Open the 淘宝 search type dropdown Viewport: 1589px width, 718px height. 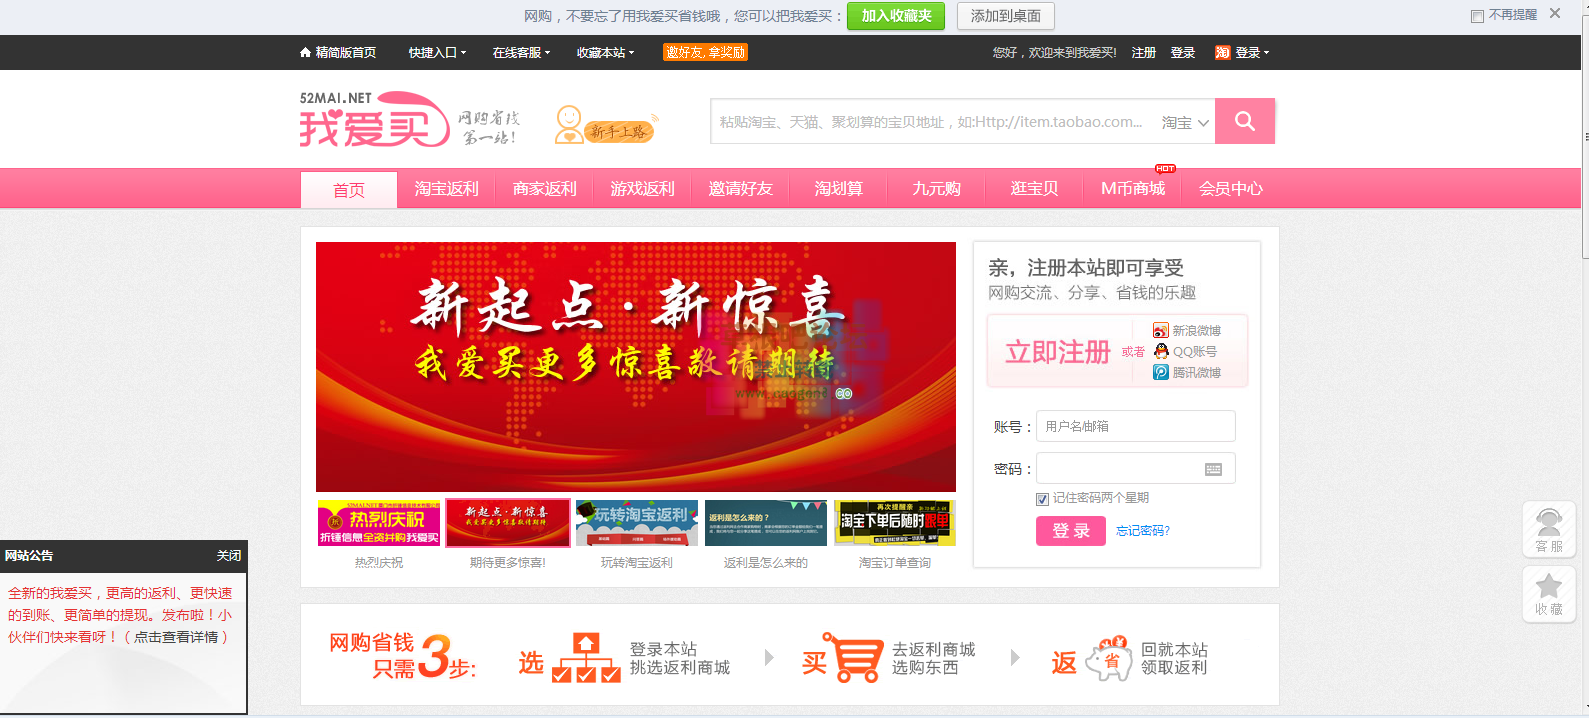[1185, 122]
